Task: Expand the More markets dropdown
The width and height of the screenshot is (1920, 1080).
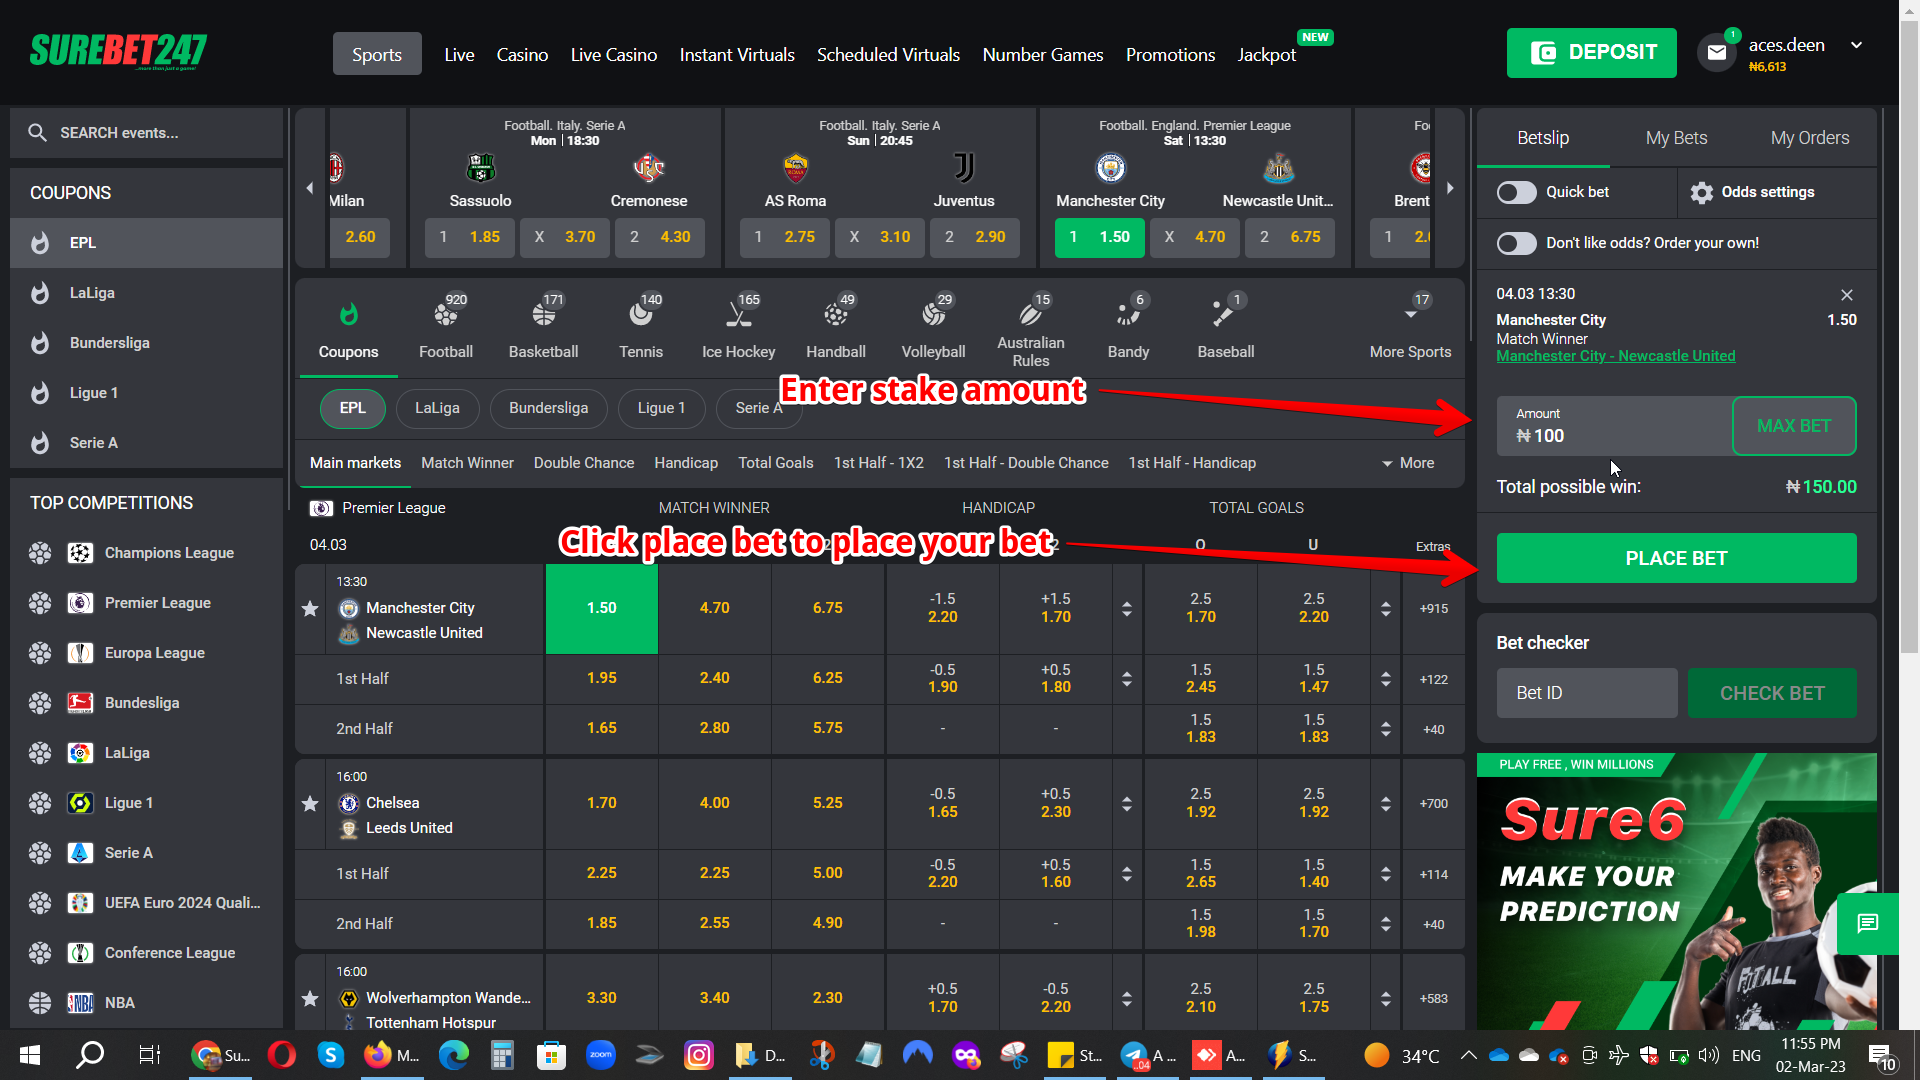Action: (x=1408, y=463)
